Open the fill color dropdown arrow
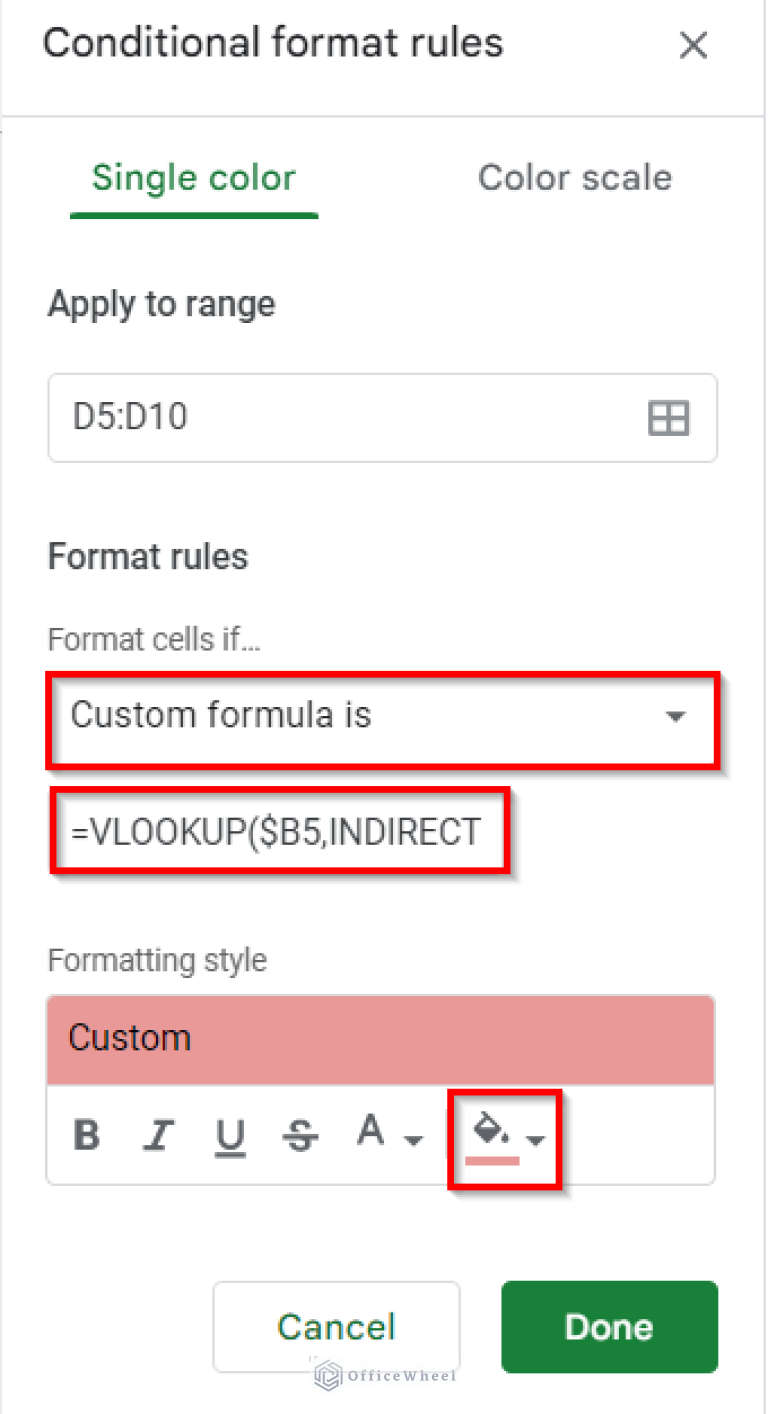 click(538, 1140)
